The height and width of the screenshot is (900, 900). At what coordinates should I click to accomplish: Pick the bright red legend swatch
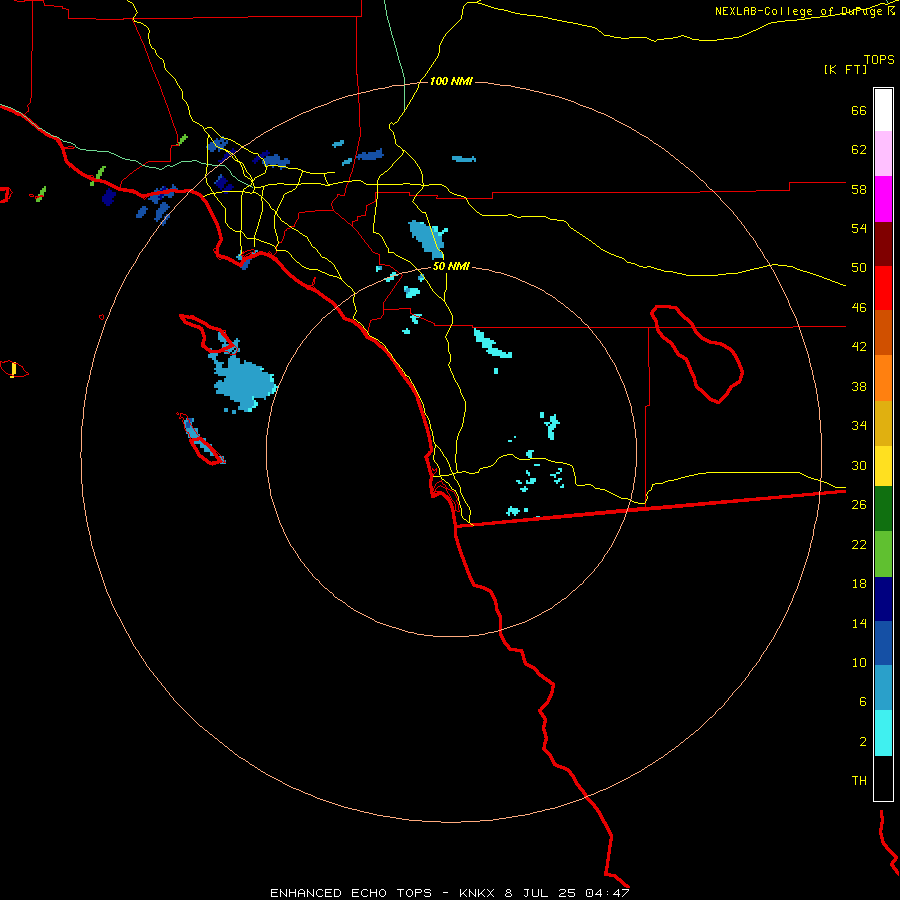coord(883,288)
